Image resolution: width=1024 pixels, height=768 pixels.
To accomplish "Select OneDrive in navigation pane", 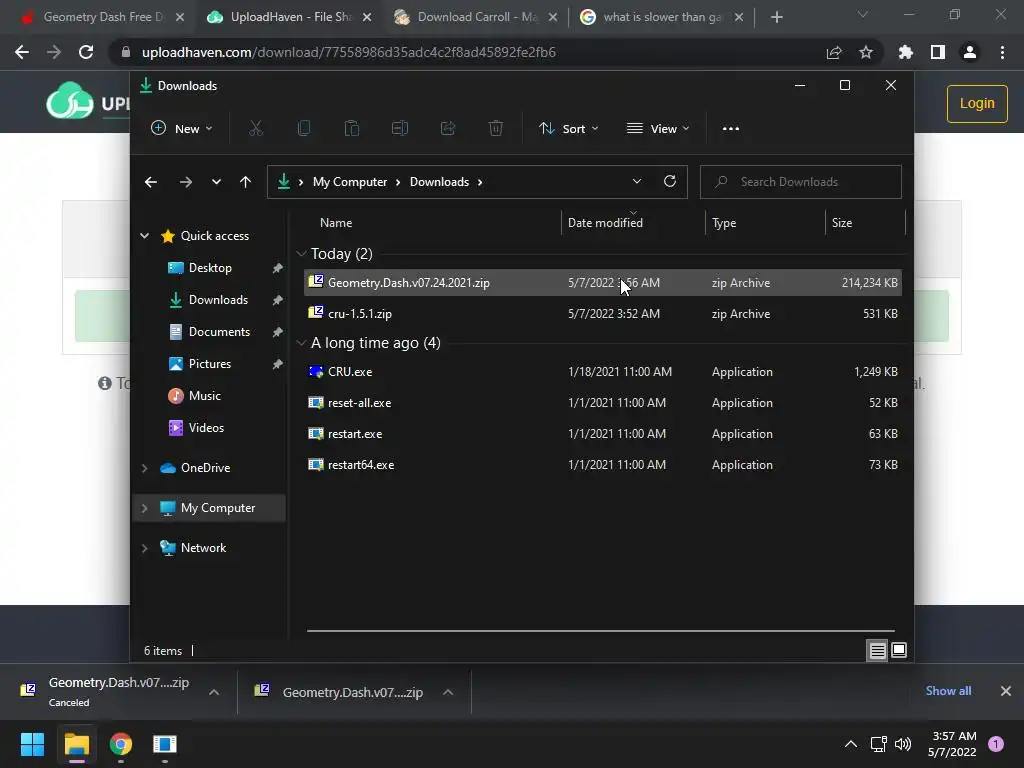I will 205,468.
